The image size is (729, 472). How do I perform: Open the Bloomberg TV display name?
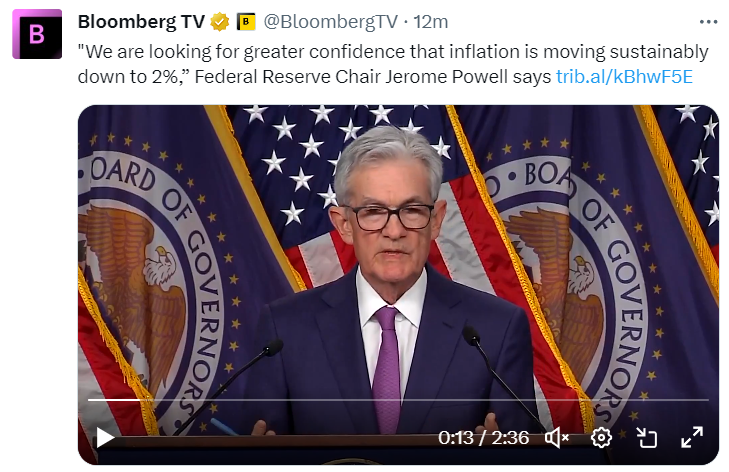click(141, 22)
